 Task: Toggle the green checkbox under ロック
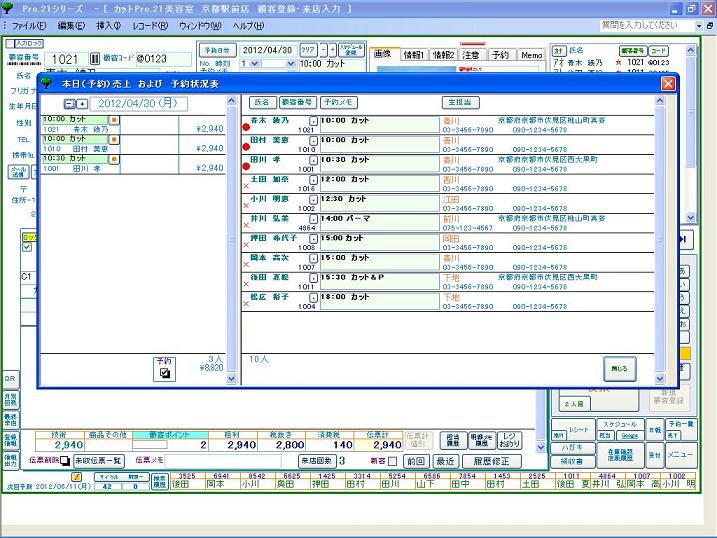click(x=27, y=247)
